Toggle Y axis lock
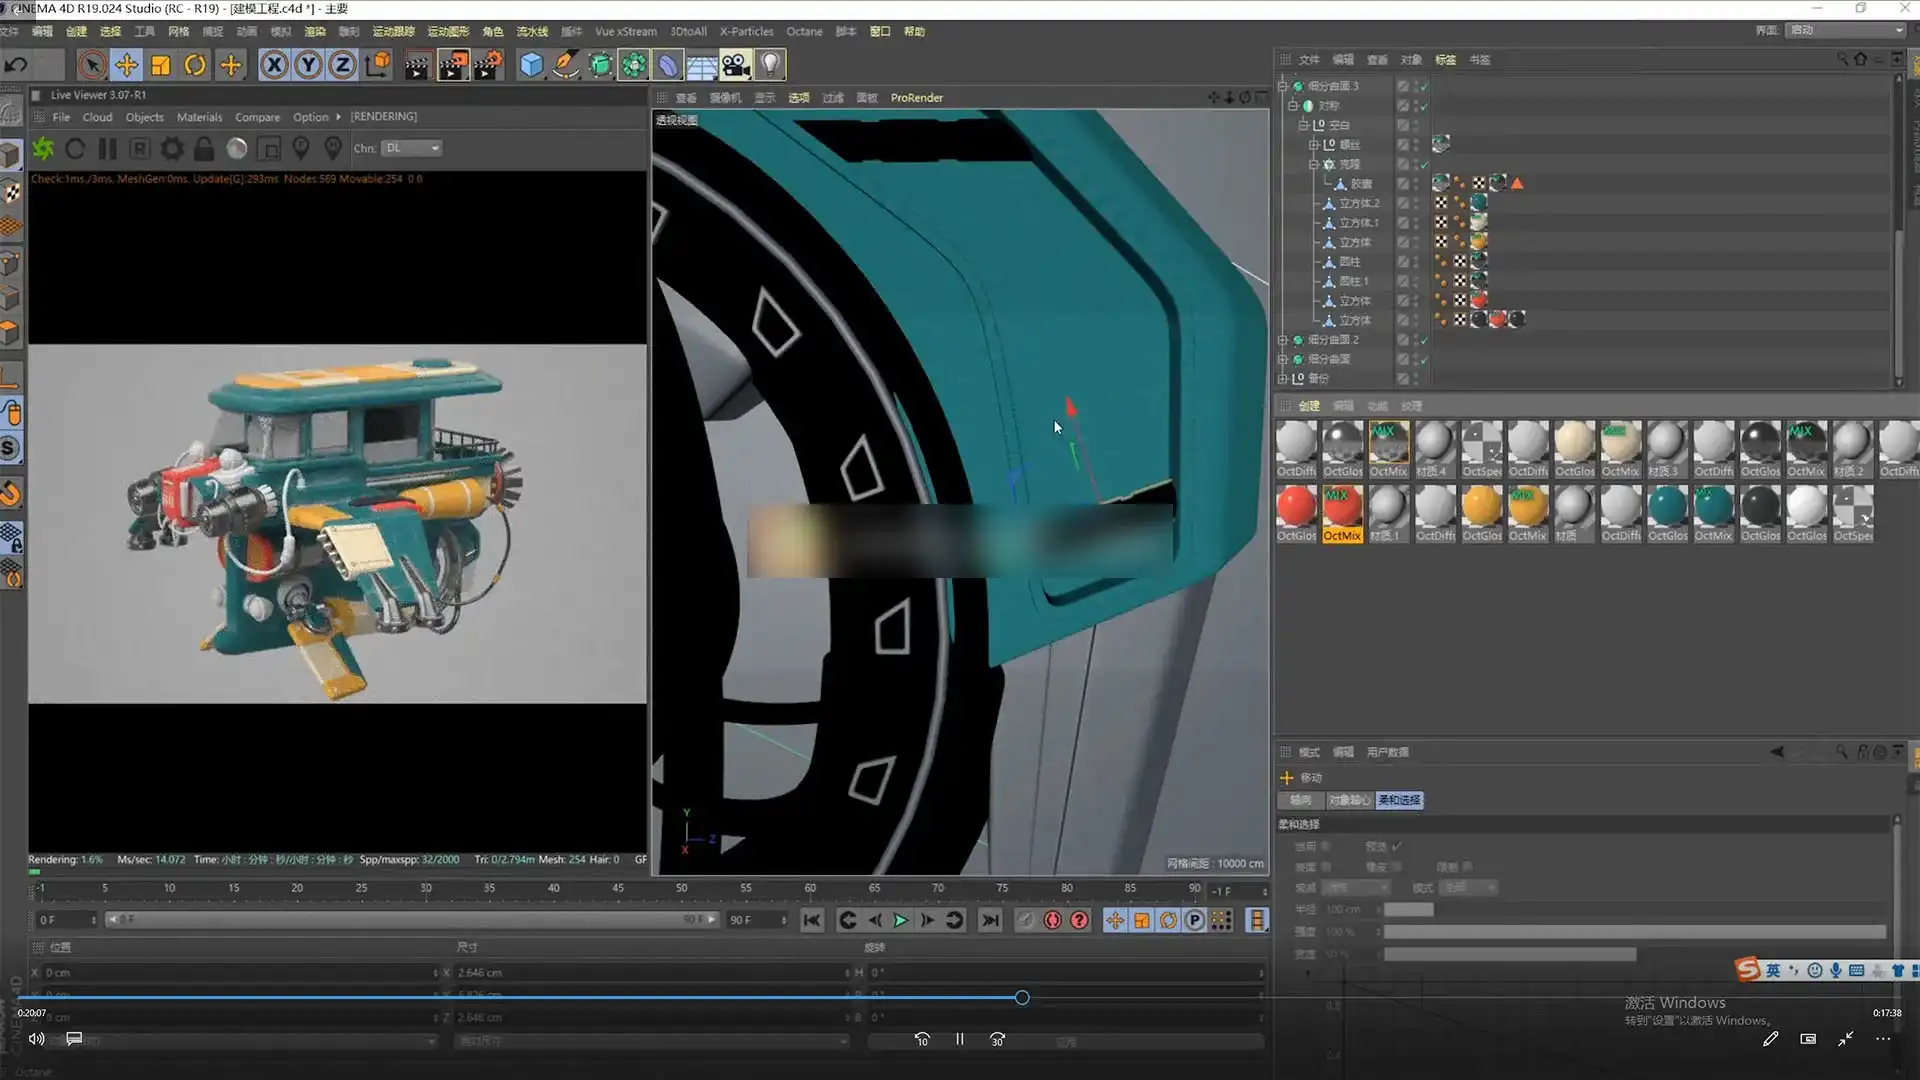The image size is (1920, 1080). pyautogui.click(x=309, y=66)
